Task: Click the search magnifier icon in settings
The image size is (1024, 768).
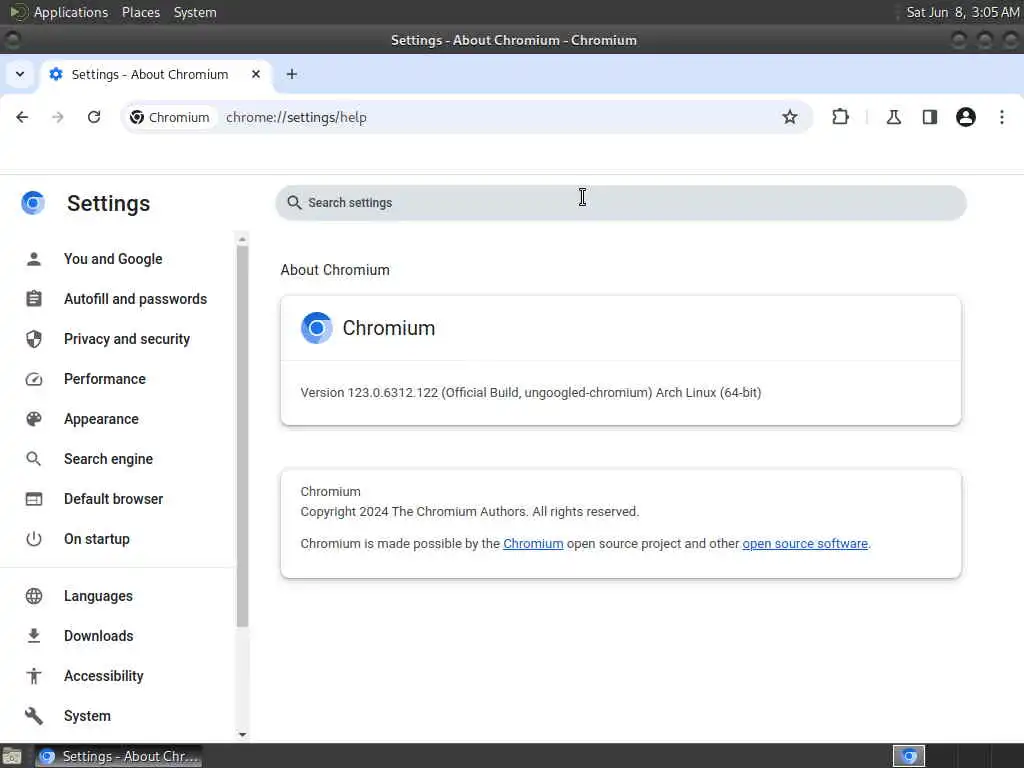Action: pos(295,202)
